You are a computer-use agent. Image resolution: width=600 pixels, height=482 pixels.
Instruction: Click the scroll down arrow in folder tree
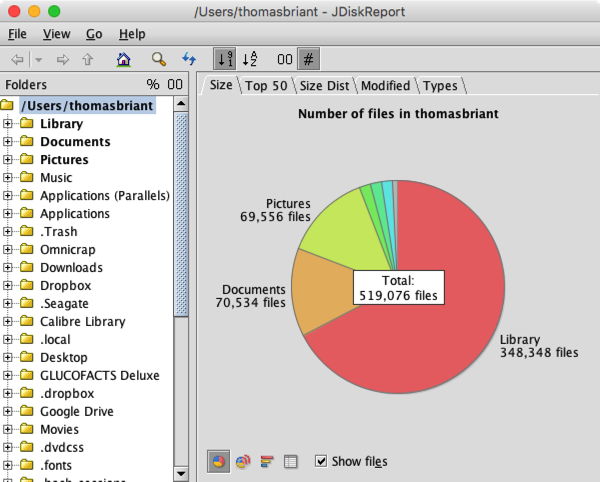tap(181, 474)
